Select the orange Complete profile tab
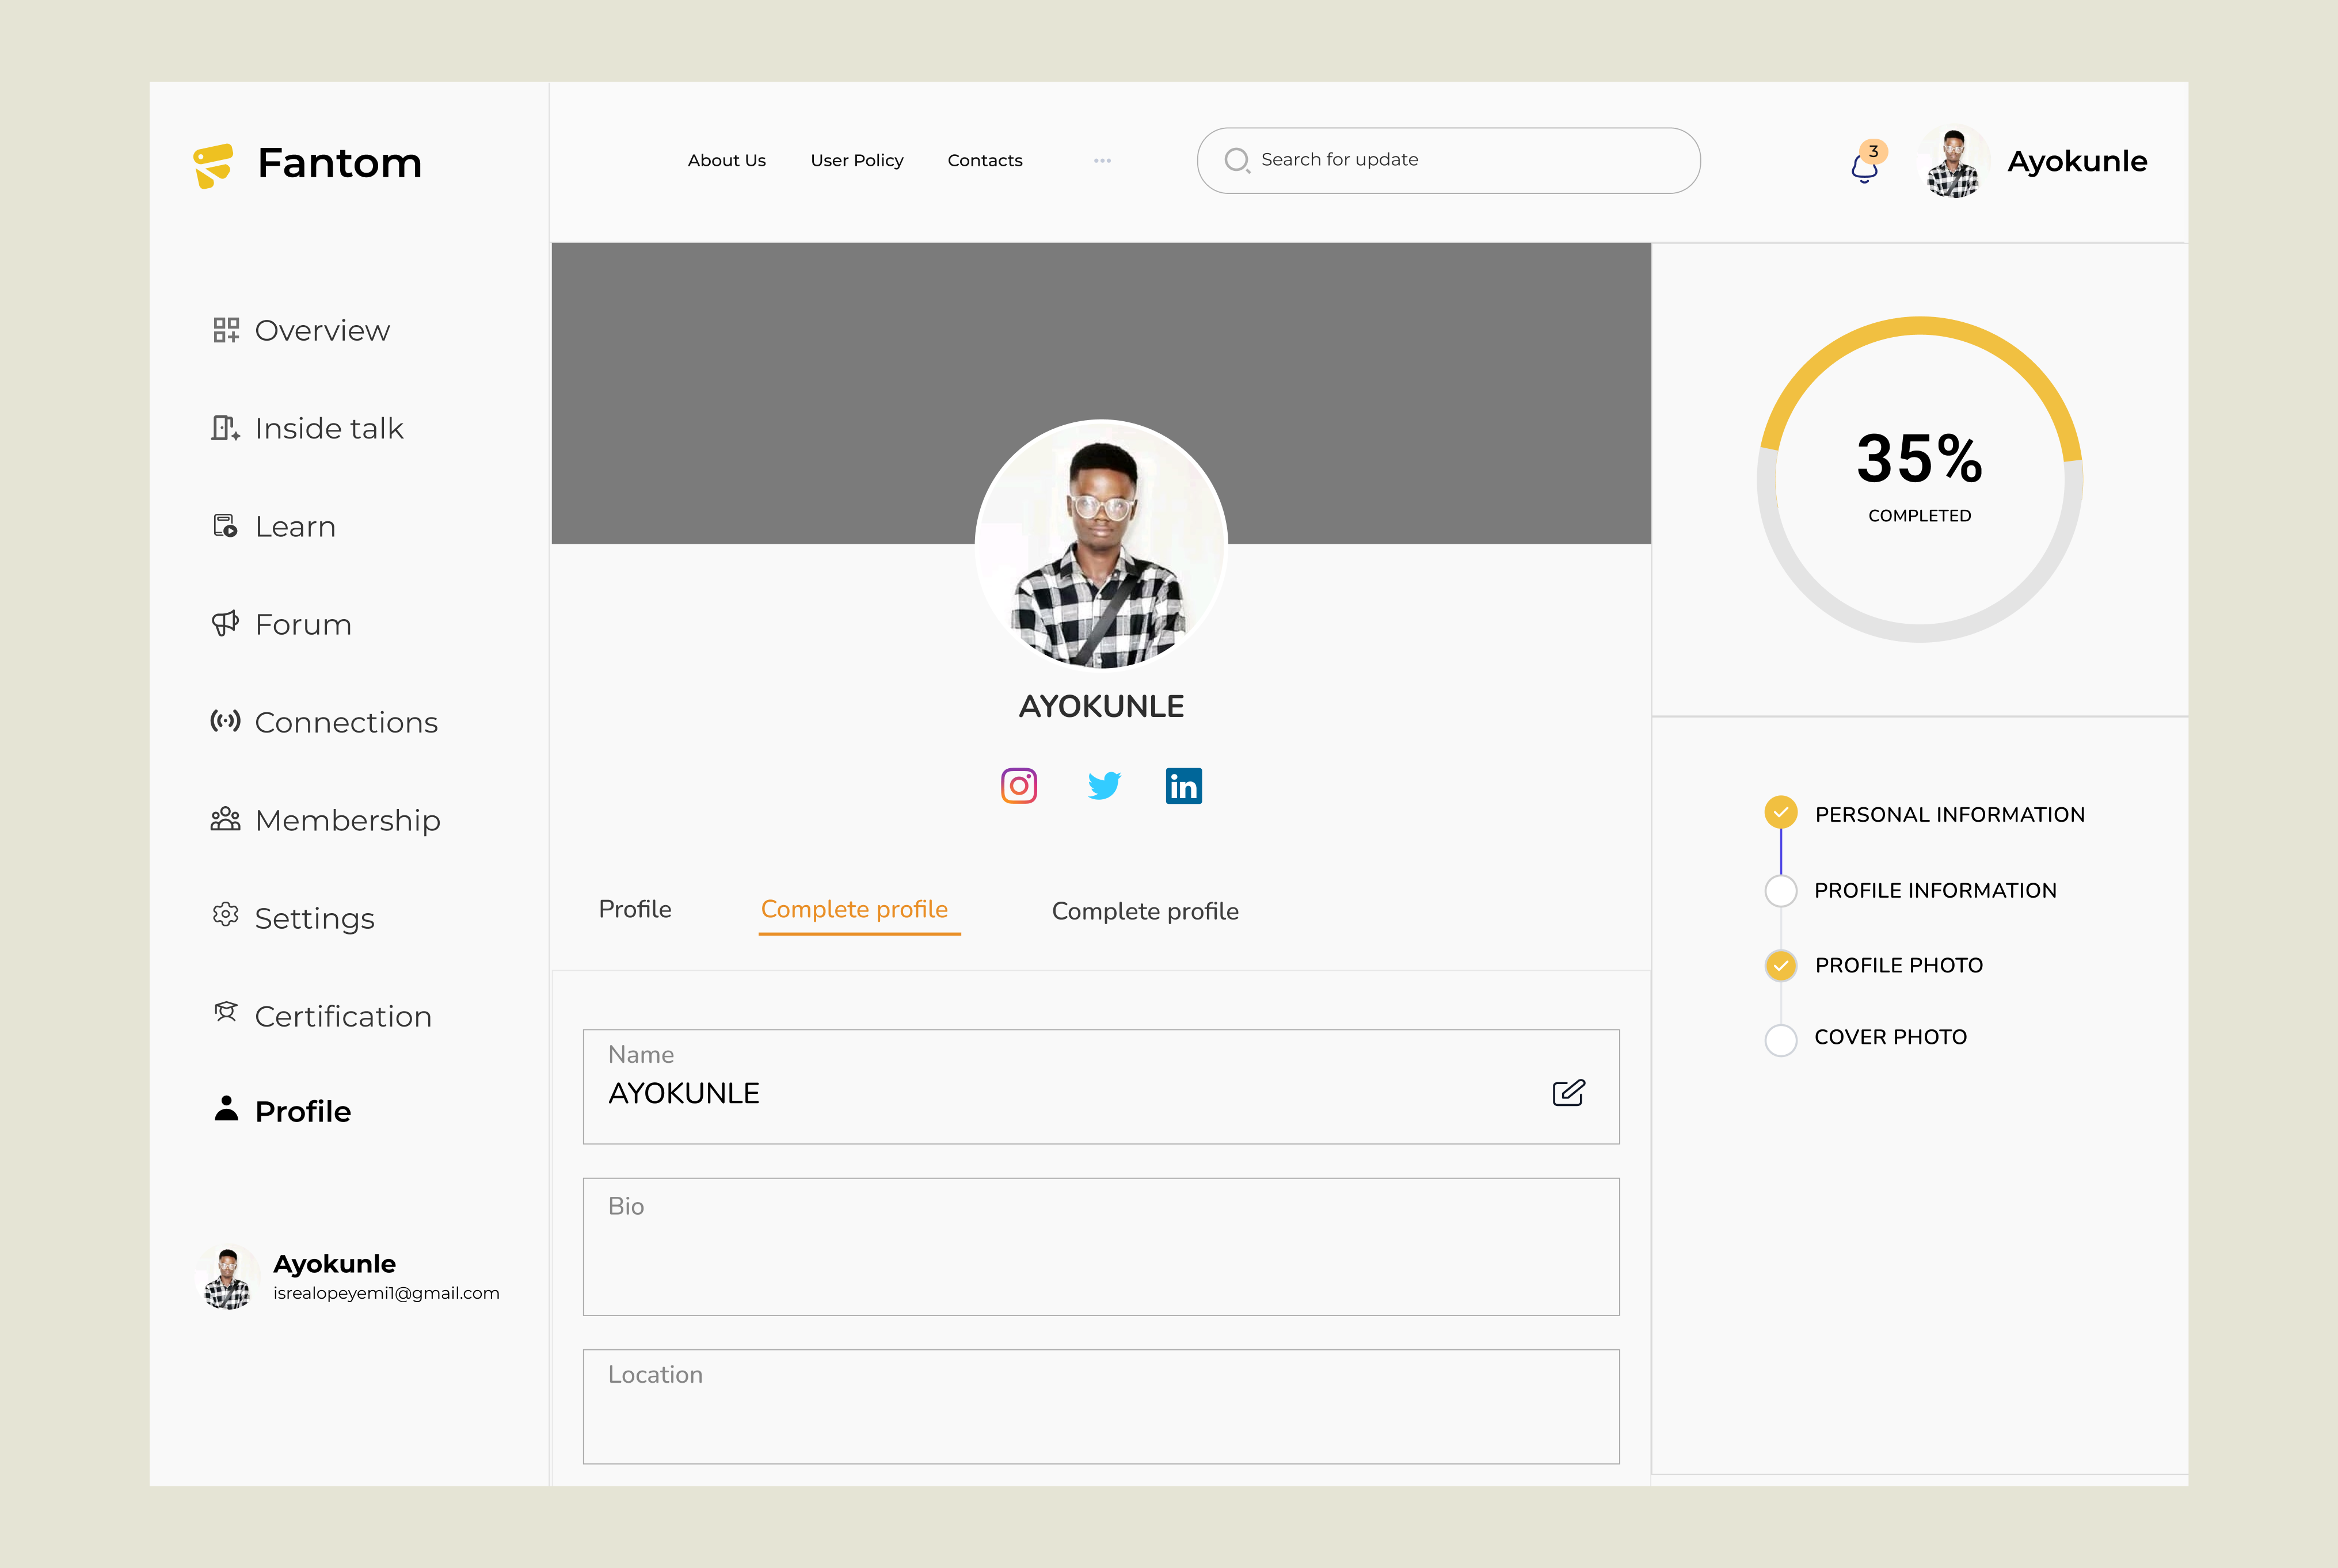 tap(855, 910)
